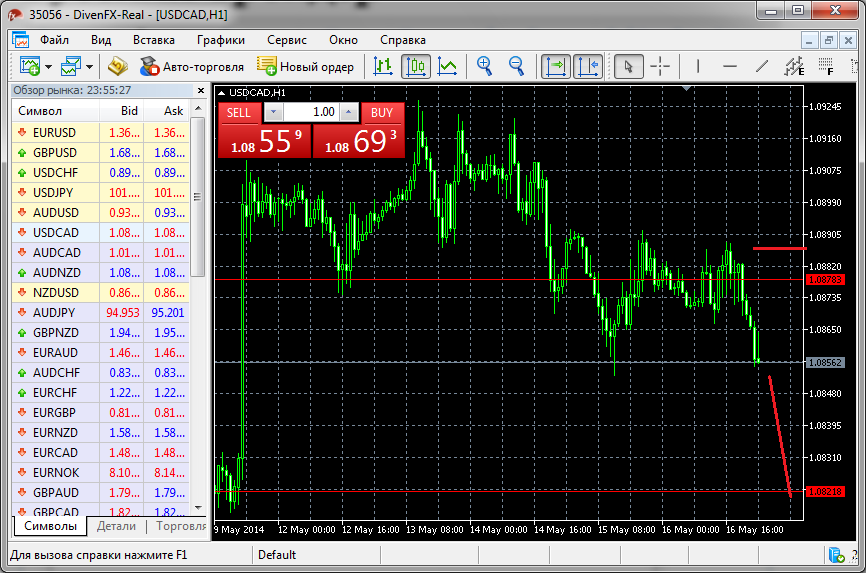The height and width of the screenshot is (573, 866).
Task: Collapse one-click trading panel triangle
Action: (221, 93)
